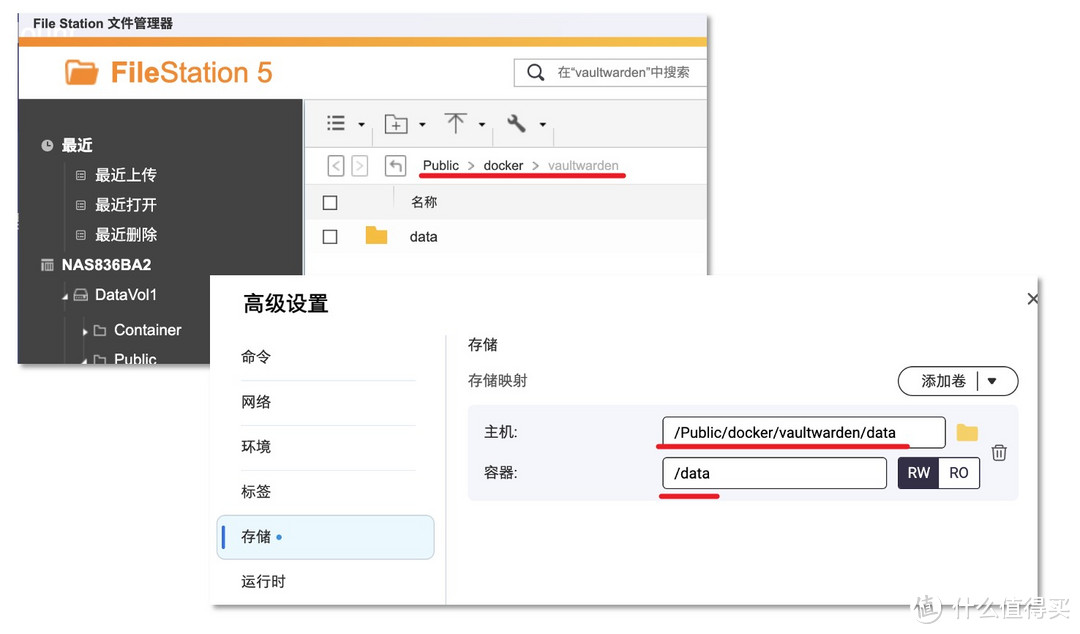Switch to the 网络 settings tab
The image size is (1080, 634).
(x=256, y=402)
